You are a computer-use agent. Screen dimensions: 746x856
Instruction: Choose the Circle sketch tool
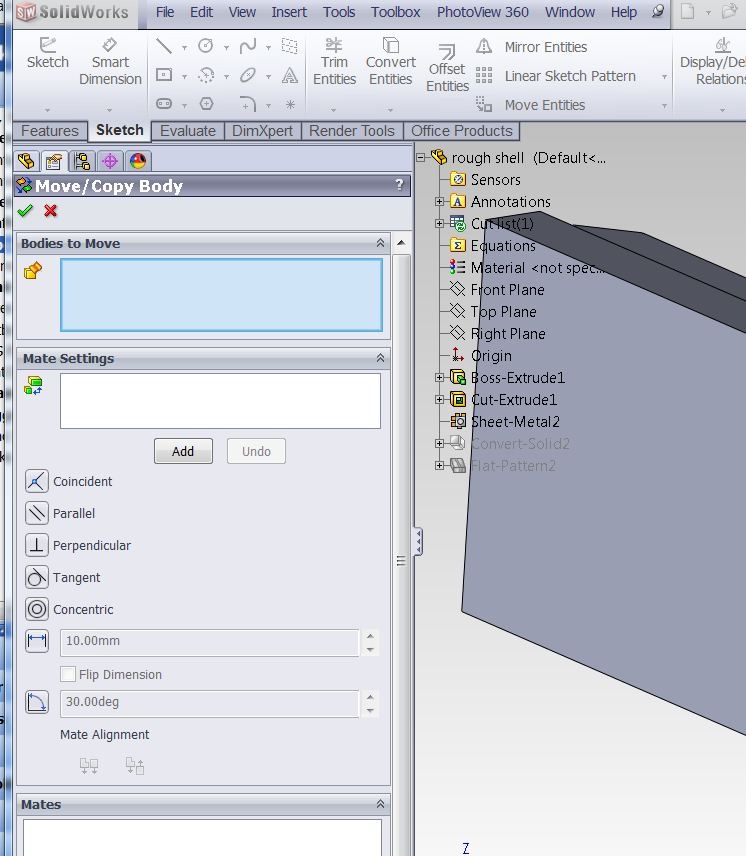(206, 46)
